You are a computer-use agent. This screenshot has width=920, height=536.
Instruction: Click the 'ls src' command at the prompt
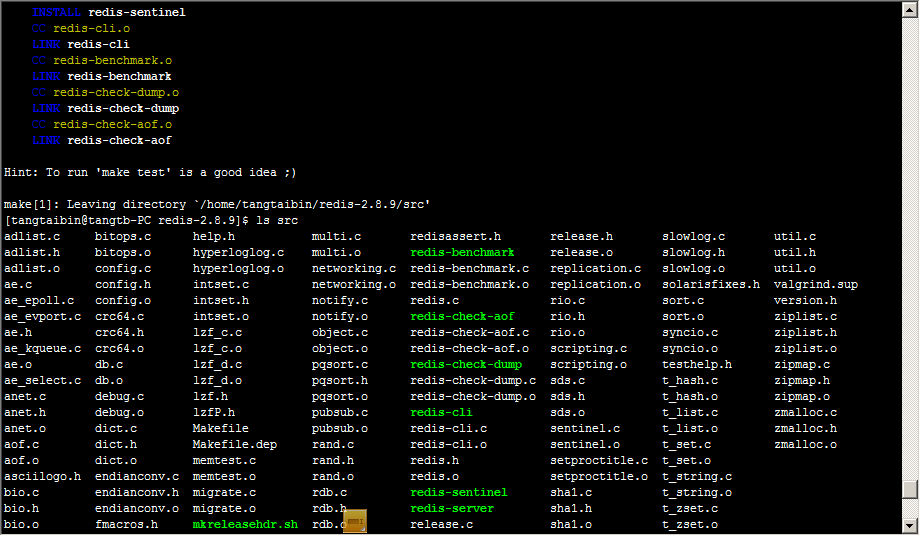pos(277,220)
